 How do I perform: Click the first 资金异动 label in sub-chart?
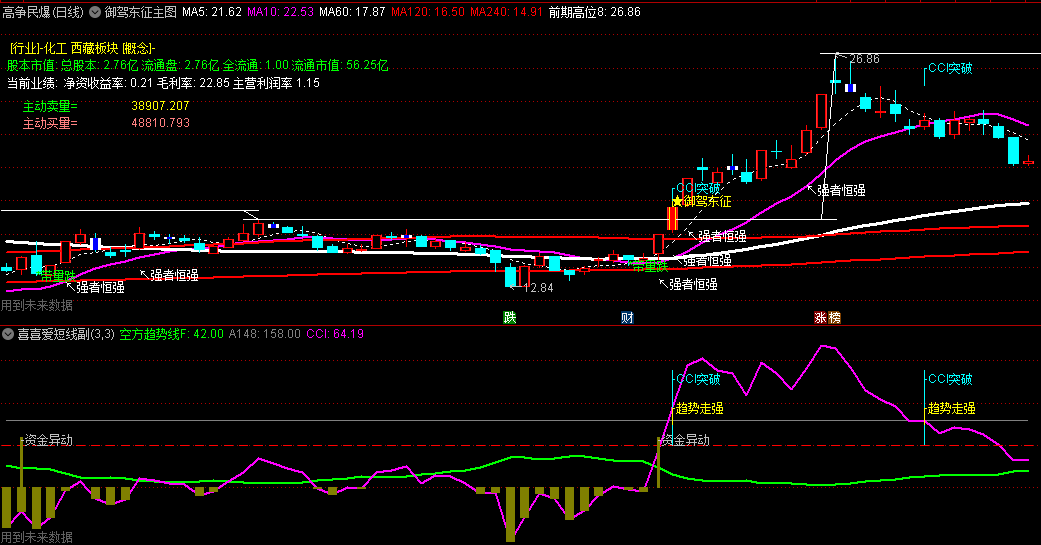[x=48, y=440]
